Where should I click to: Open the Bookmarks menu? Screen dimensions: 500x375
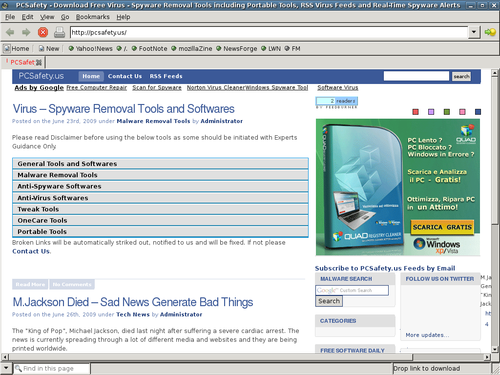pyautogui.click(x=93, y=17)
